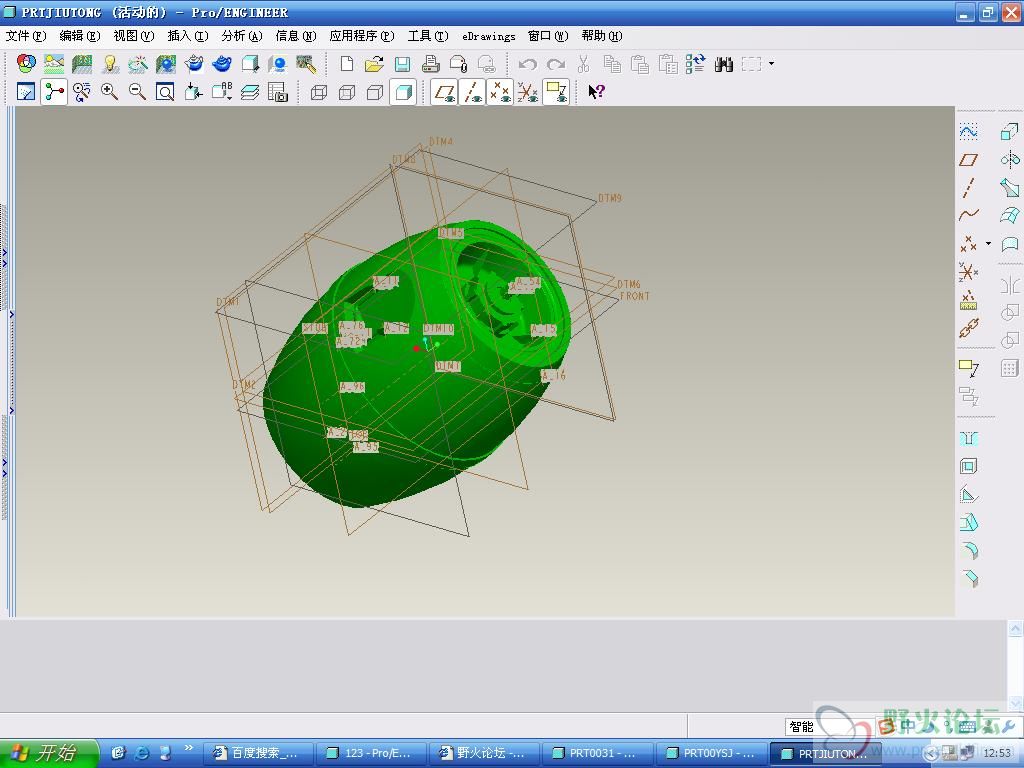The image size is (1024, 768).
Task: Select the Boundary Blend tool
Action: pyautogui.click(x=1010, y=216)
